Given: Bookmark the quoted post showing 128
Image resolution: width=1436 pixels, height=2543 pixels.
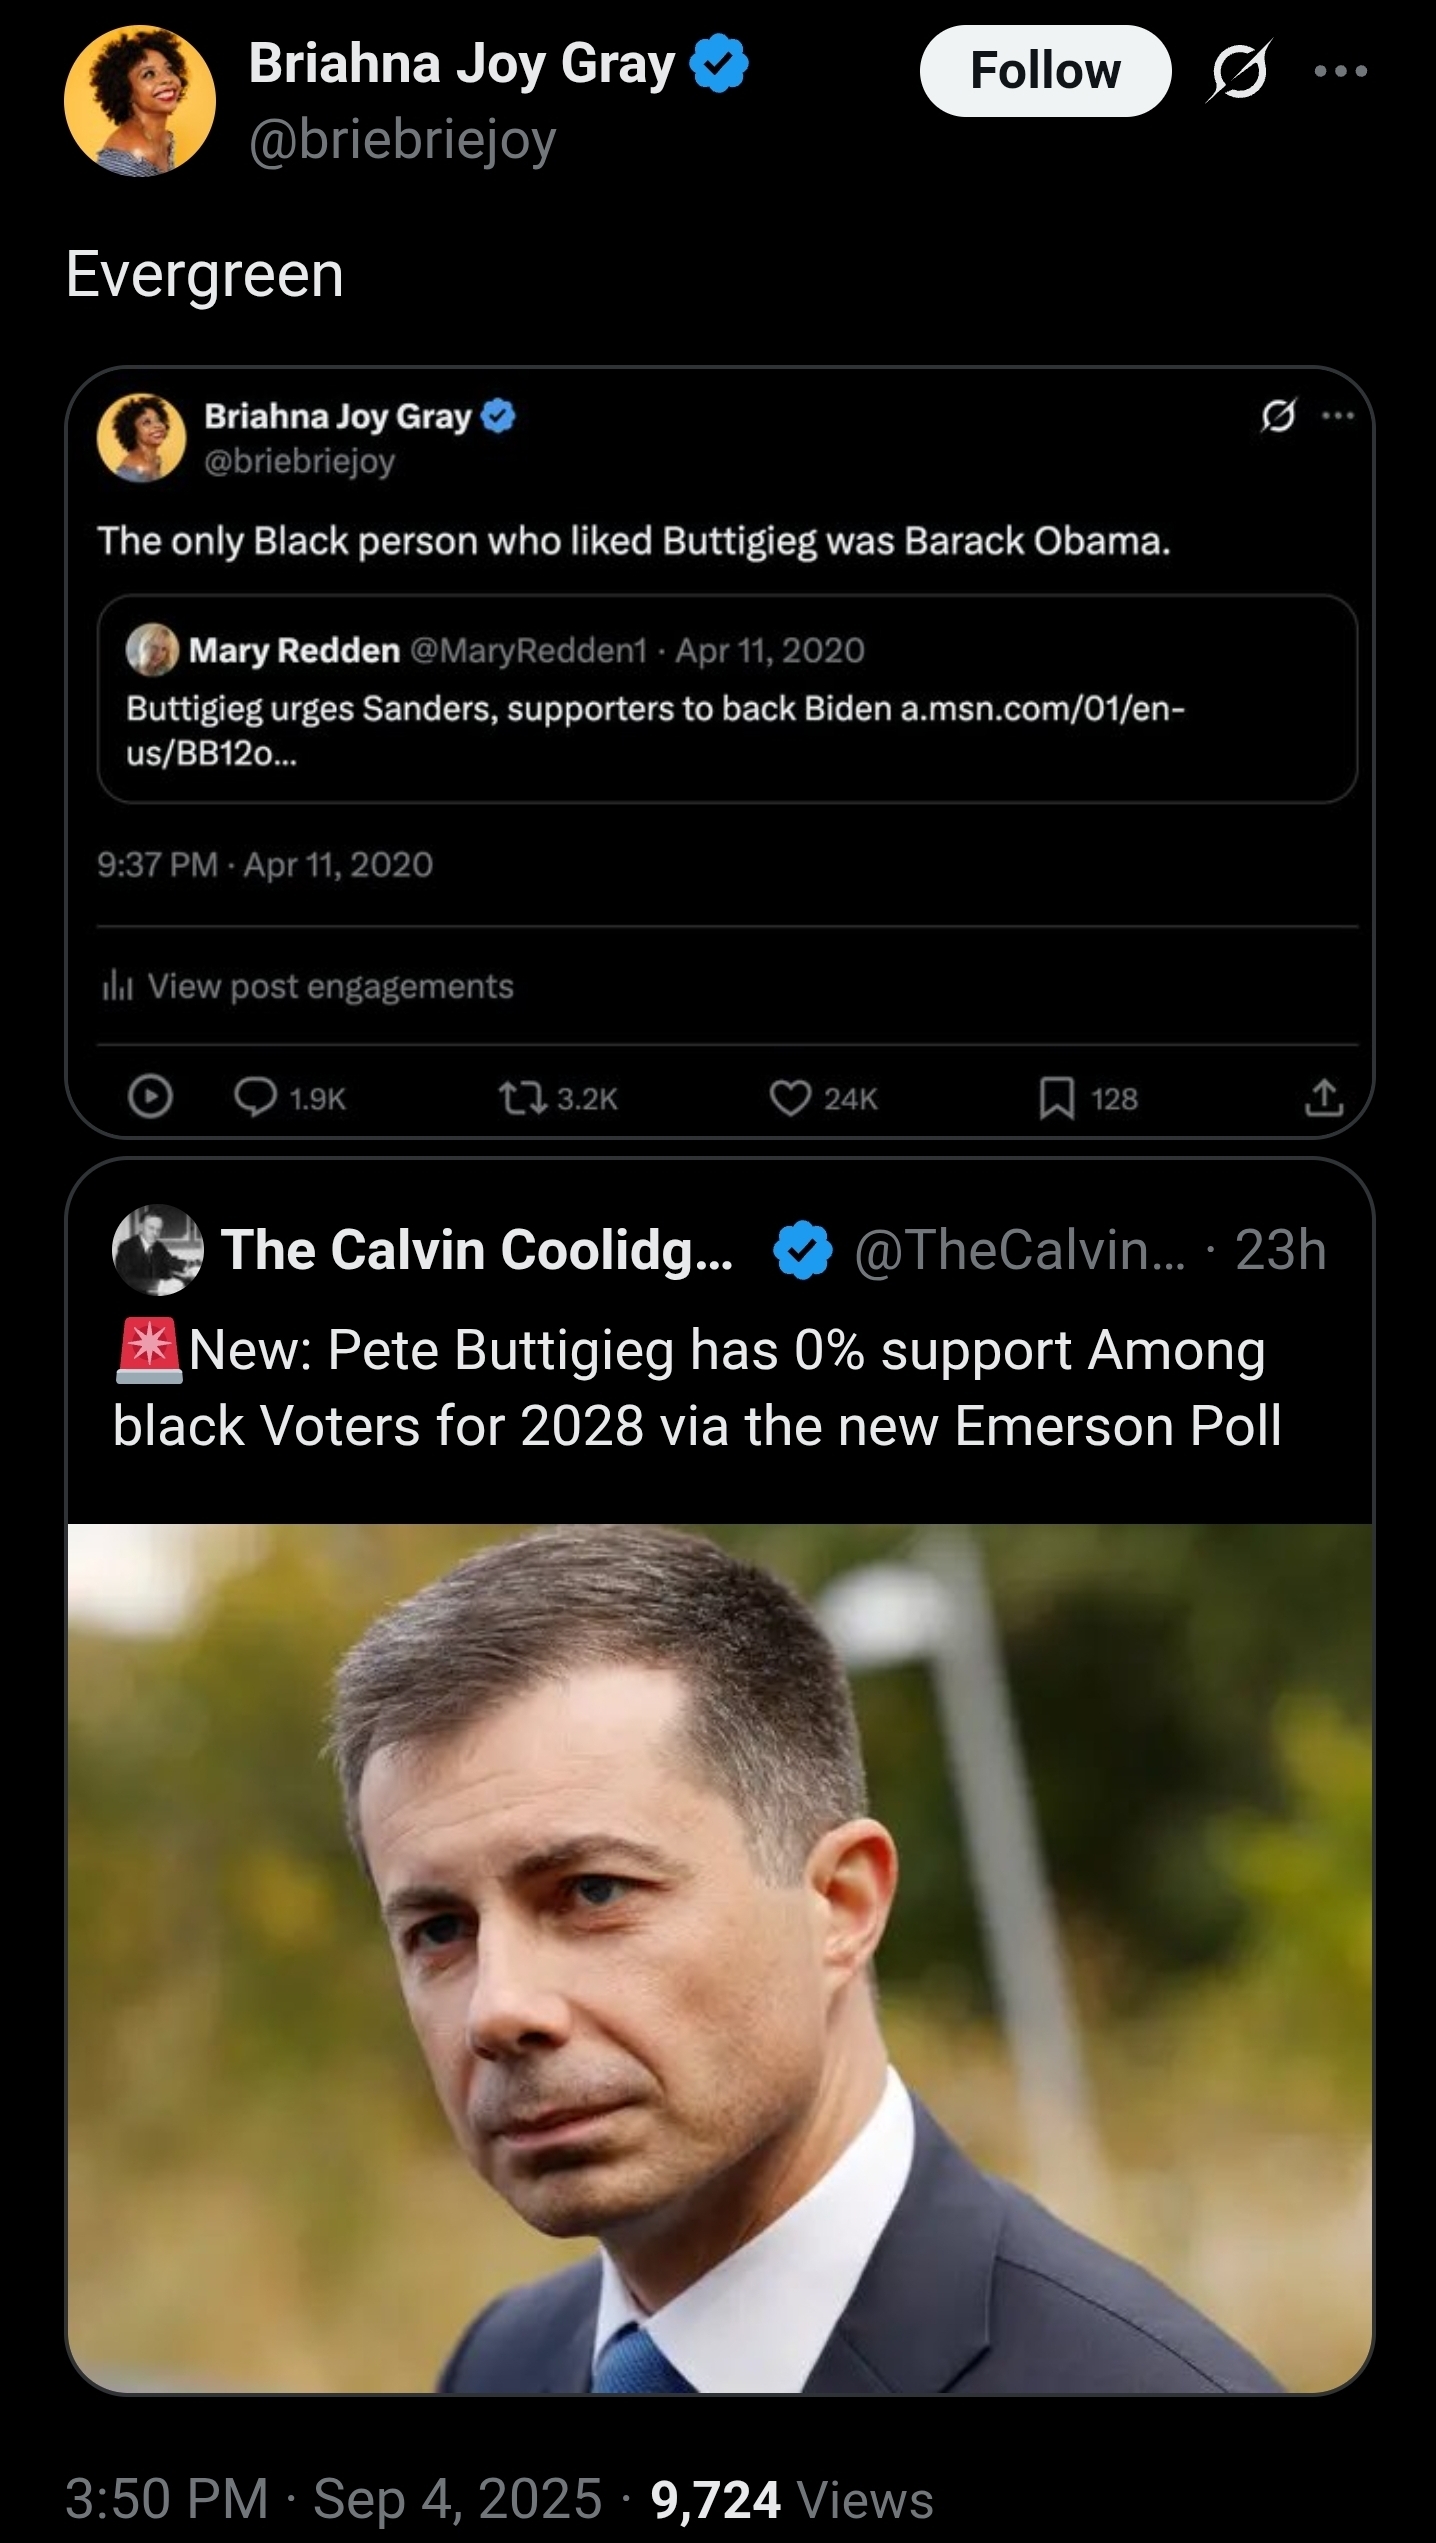Looking at the screenshot, I should tap(1057, 1098).
